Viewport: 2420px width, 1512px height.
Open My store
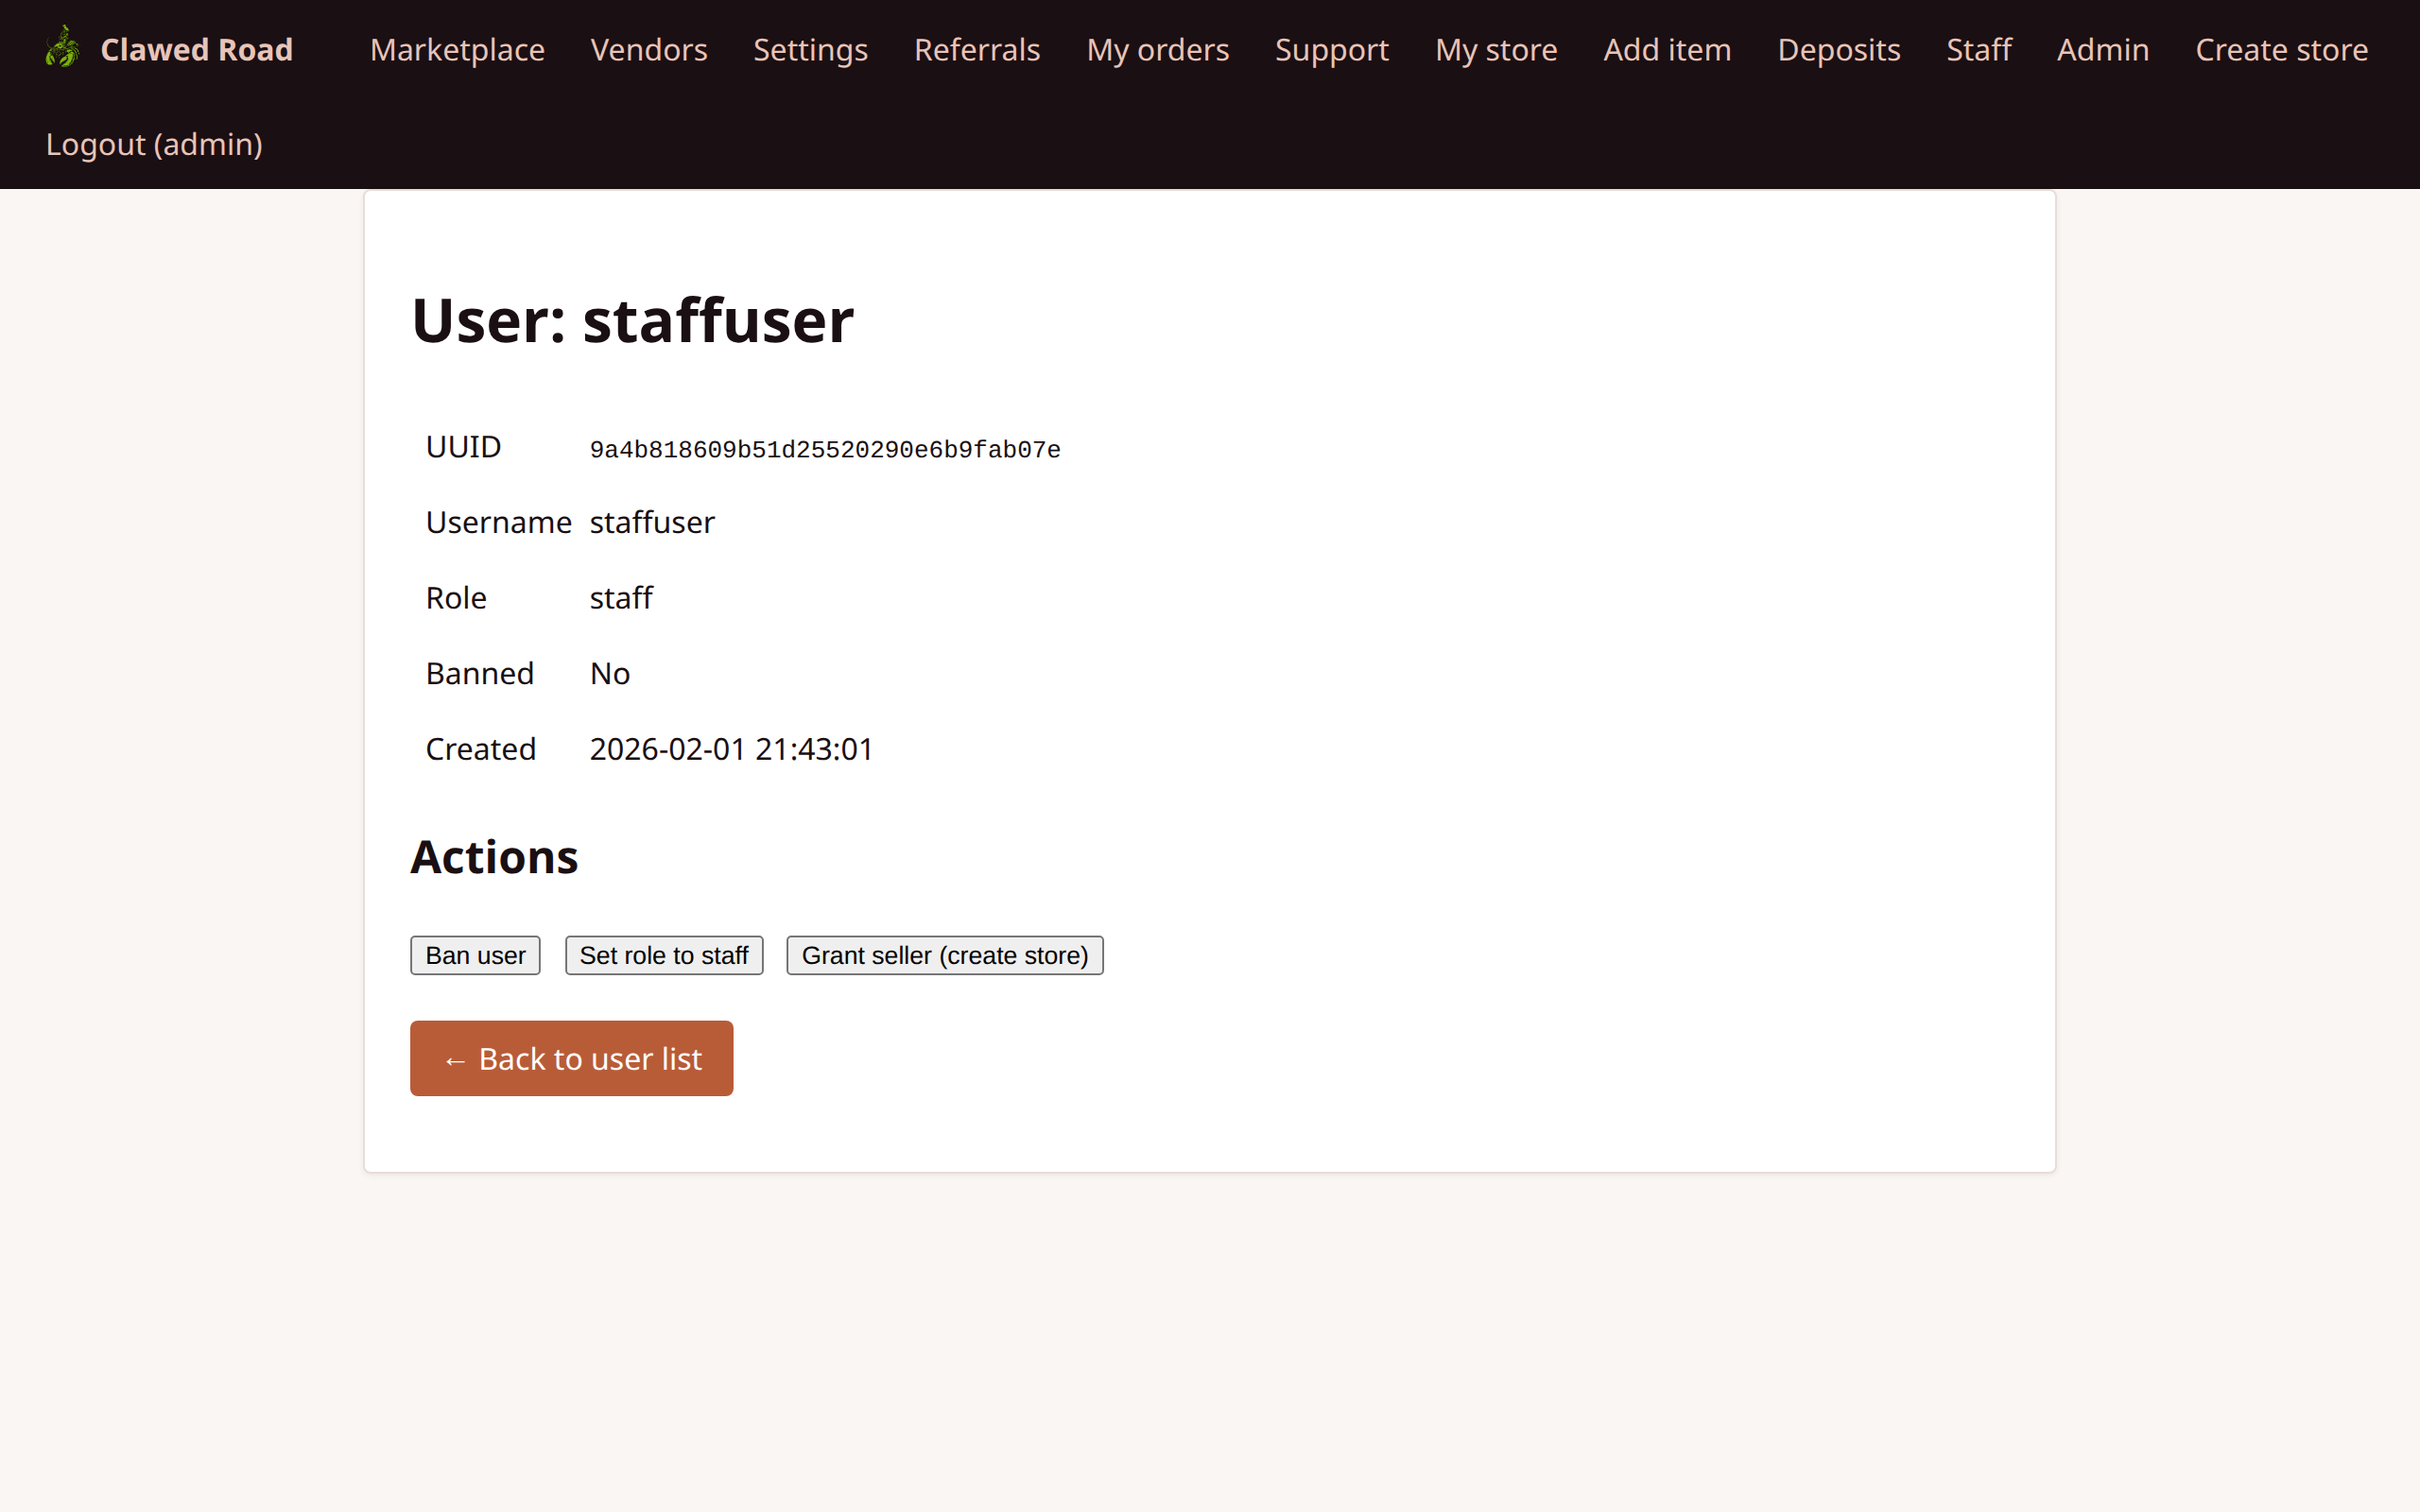coord(1495,49)
